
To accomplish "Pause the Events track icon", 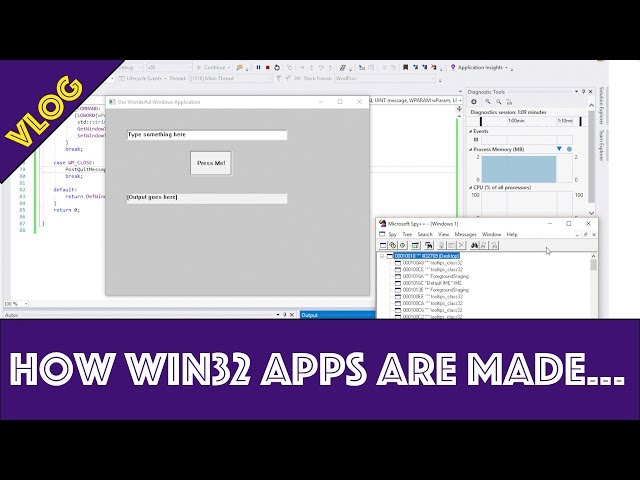I will pos(476,140).
